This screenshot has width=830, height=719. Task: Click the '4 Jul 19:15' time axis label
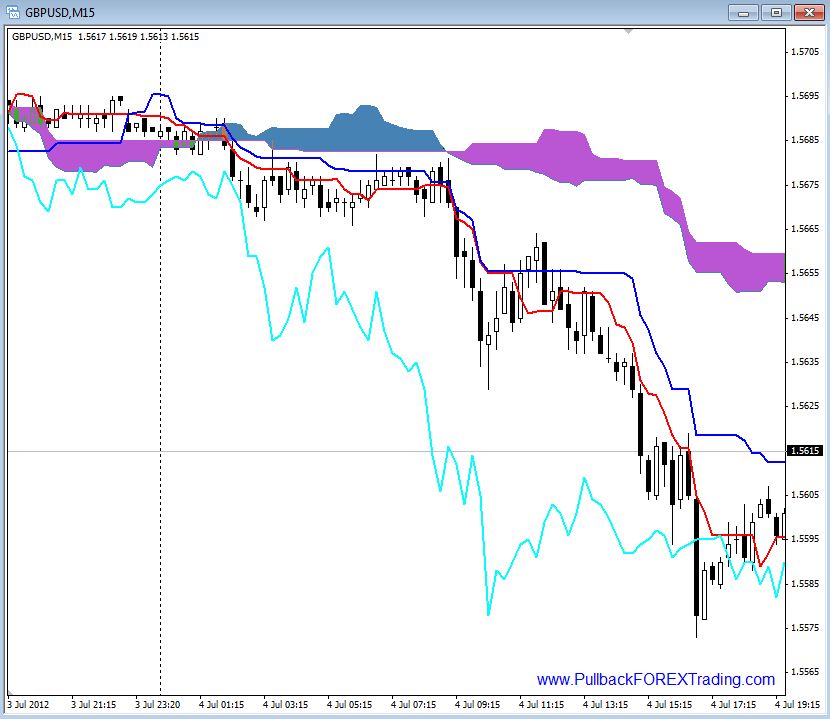click(x=798, y=705)
